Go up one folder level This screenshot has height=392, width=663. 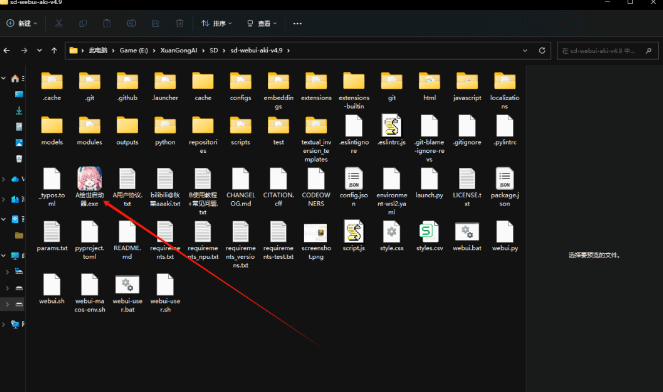coord(54,50)
